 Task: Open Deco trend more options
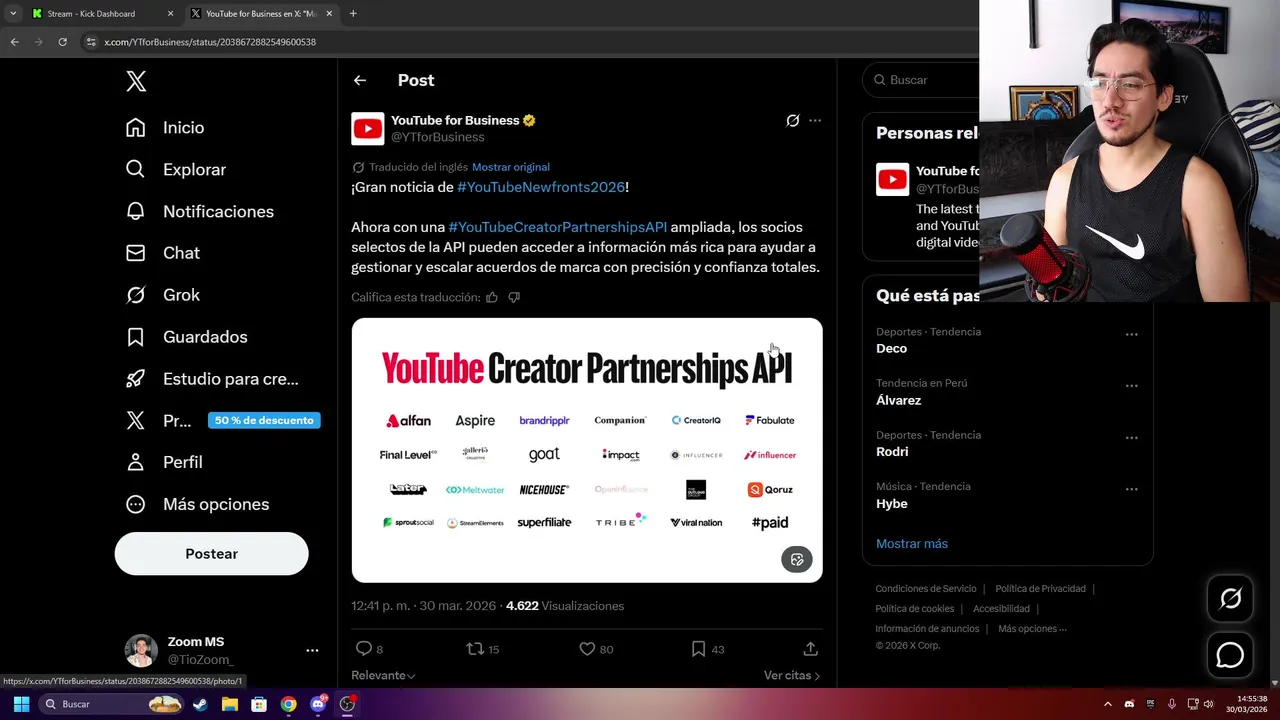(1132, 335)
